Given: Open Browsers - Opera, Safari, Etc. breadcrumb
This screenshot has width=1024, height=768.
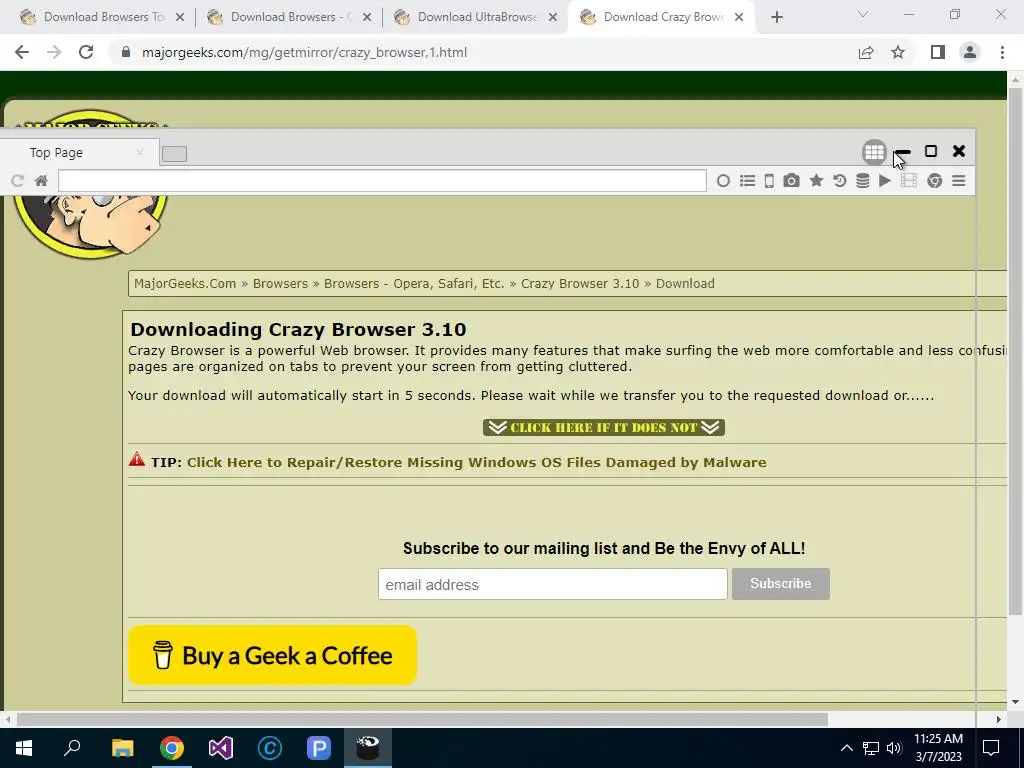Looking at the screenshot, I should [x=414, y=283].
